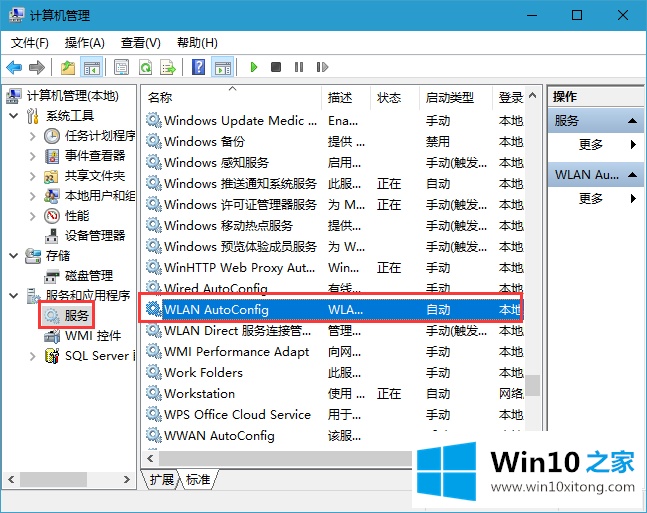647x513 pixels.
Task: Click the Forward arrow toolbar icon
Action: point(37,67)
